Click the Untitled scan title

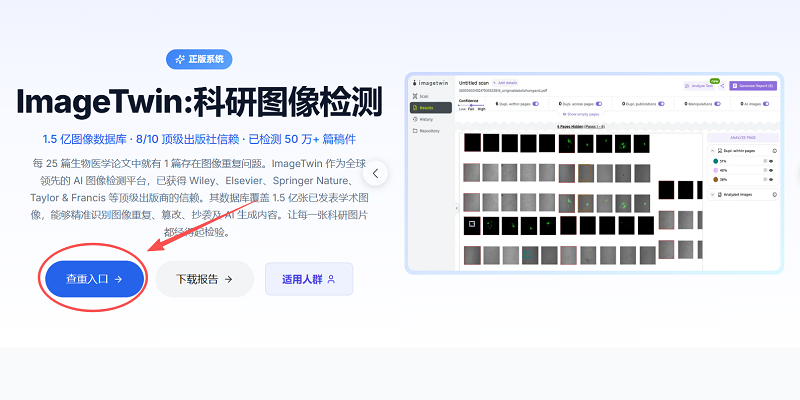473,83
